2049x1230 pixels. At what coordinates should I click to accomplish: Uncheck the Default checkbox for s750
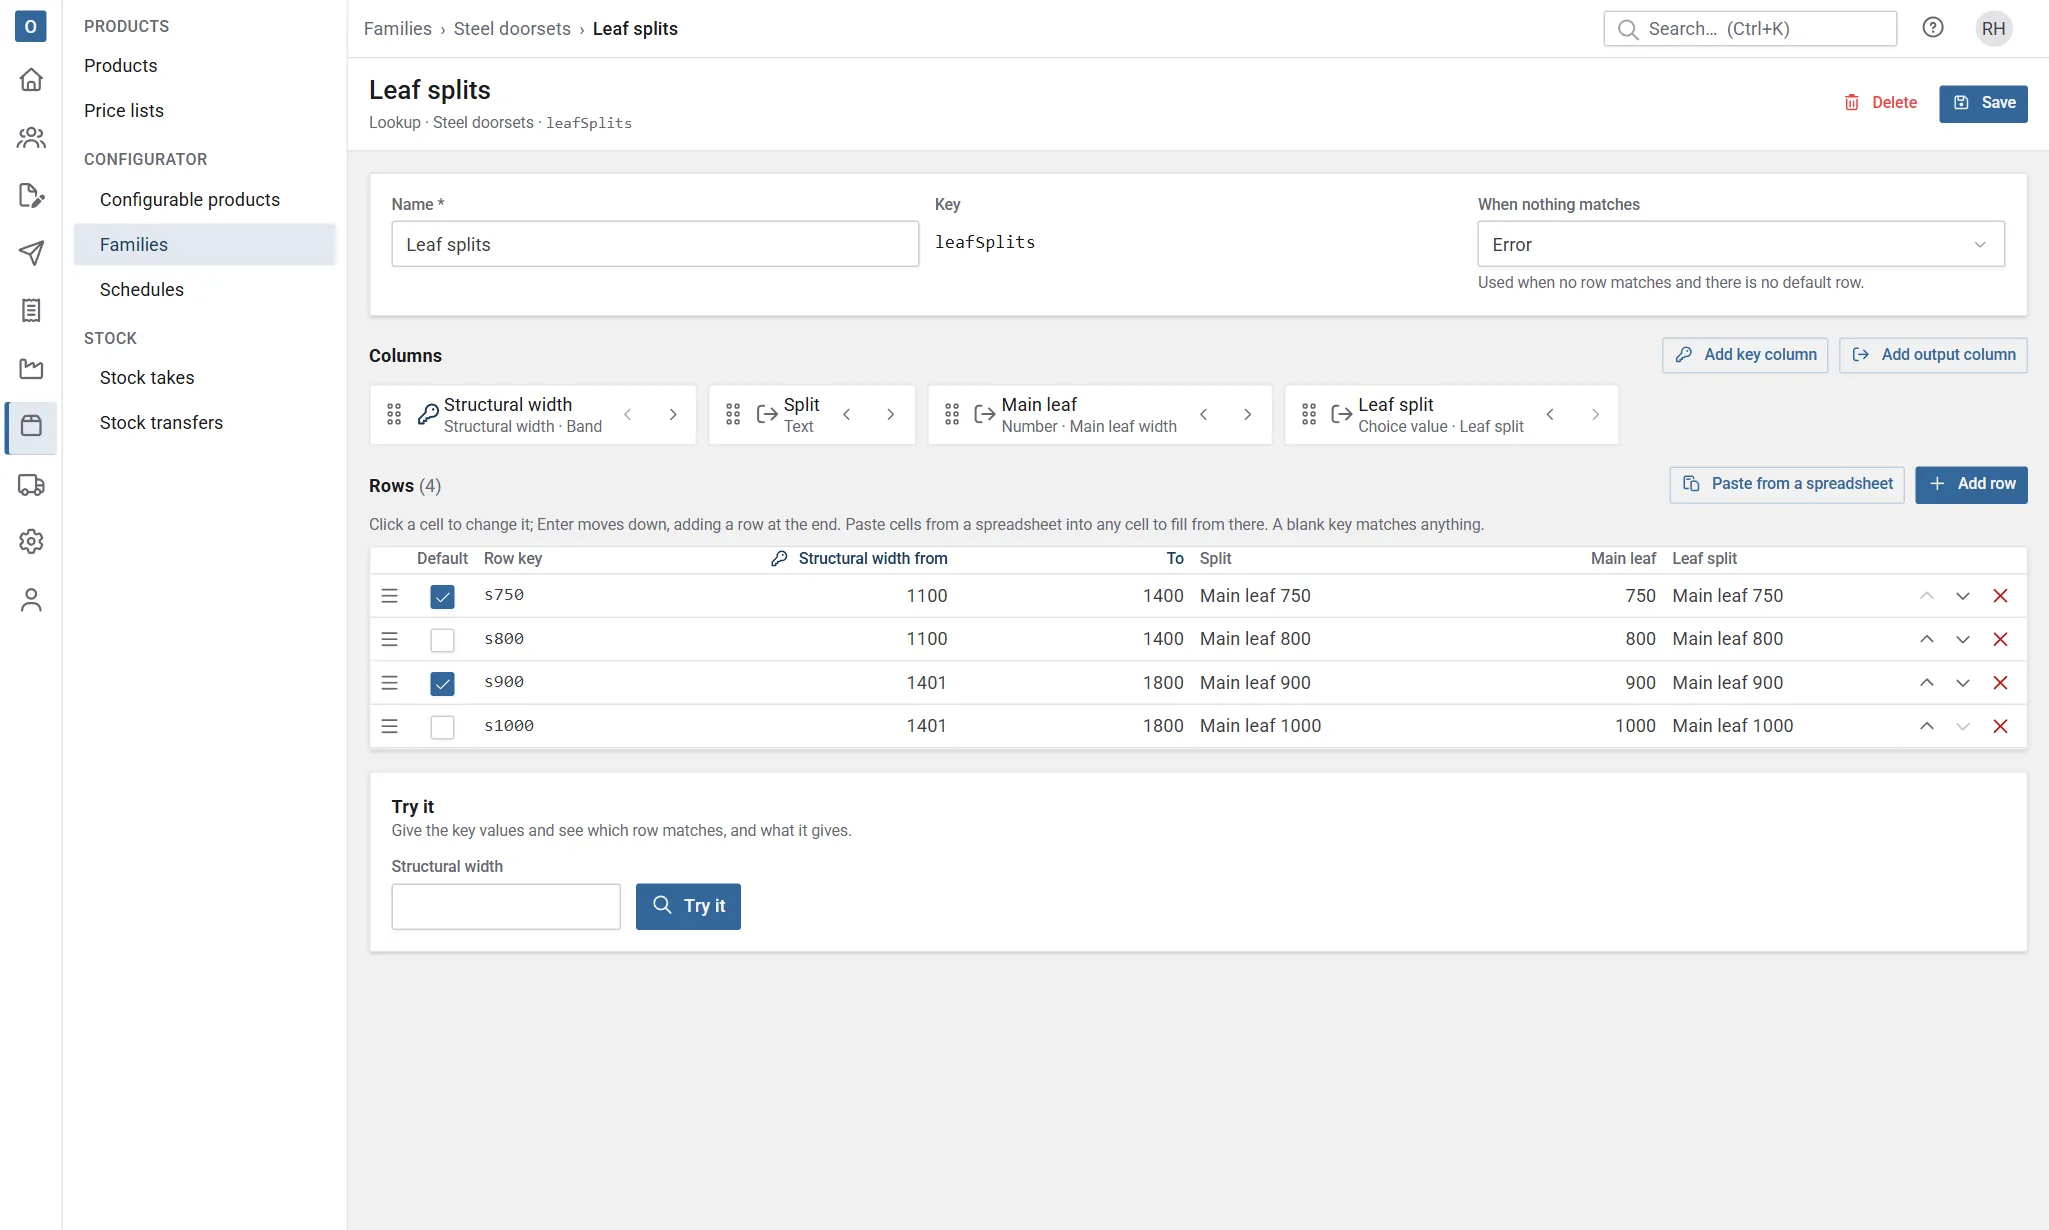[x=442, y=596]
